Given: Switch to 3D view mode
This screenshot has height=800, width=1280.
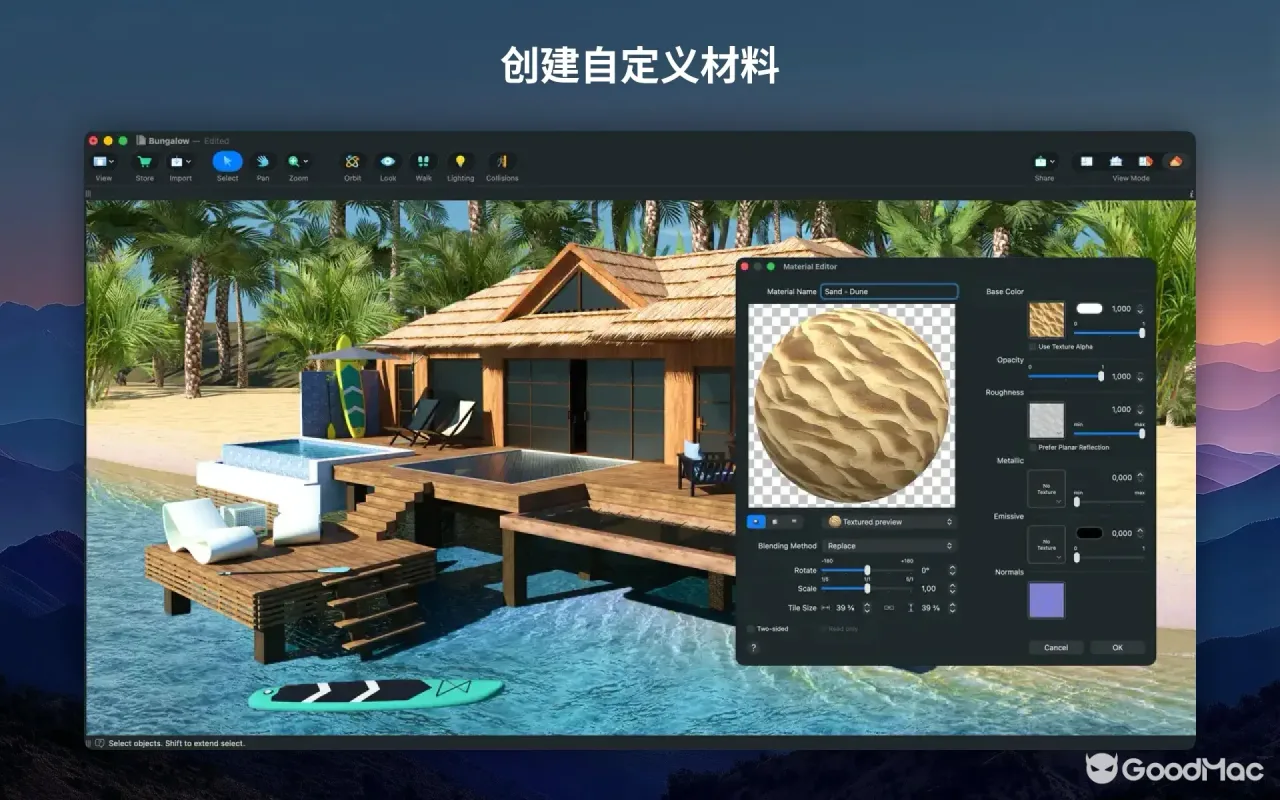Looking at the screenshot, I should 1175,162.
